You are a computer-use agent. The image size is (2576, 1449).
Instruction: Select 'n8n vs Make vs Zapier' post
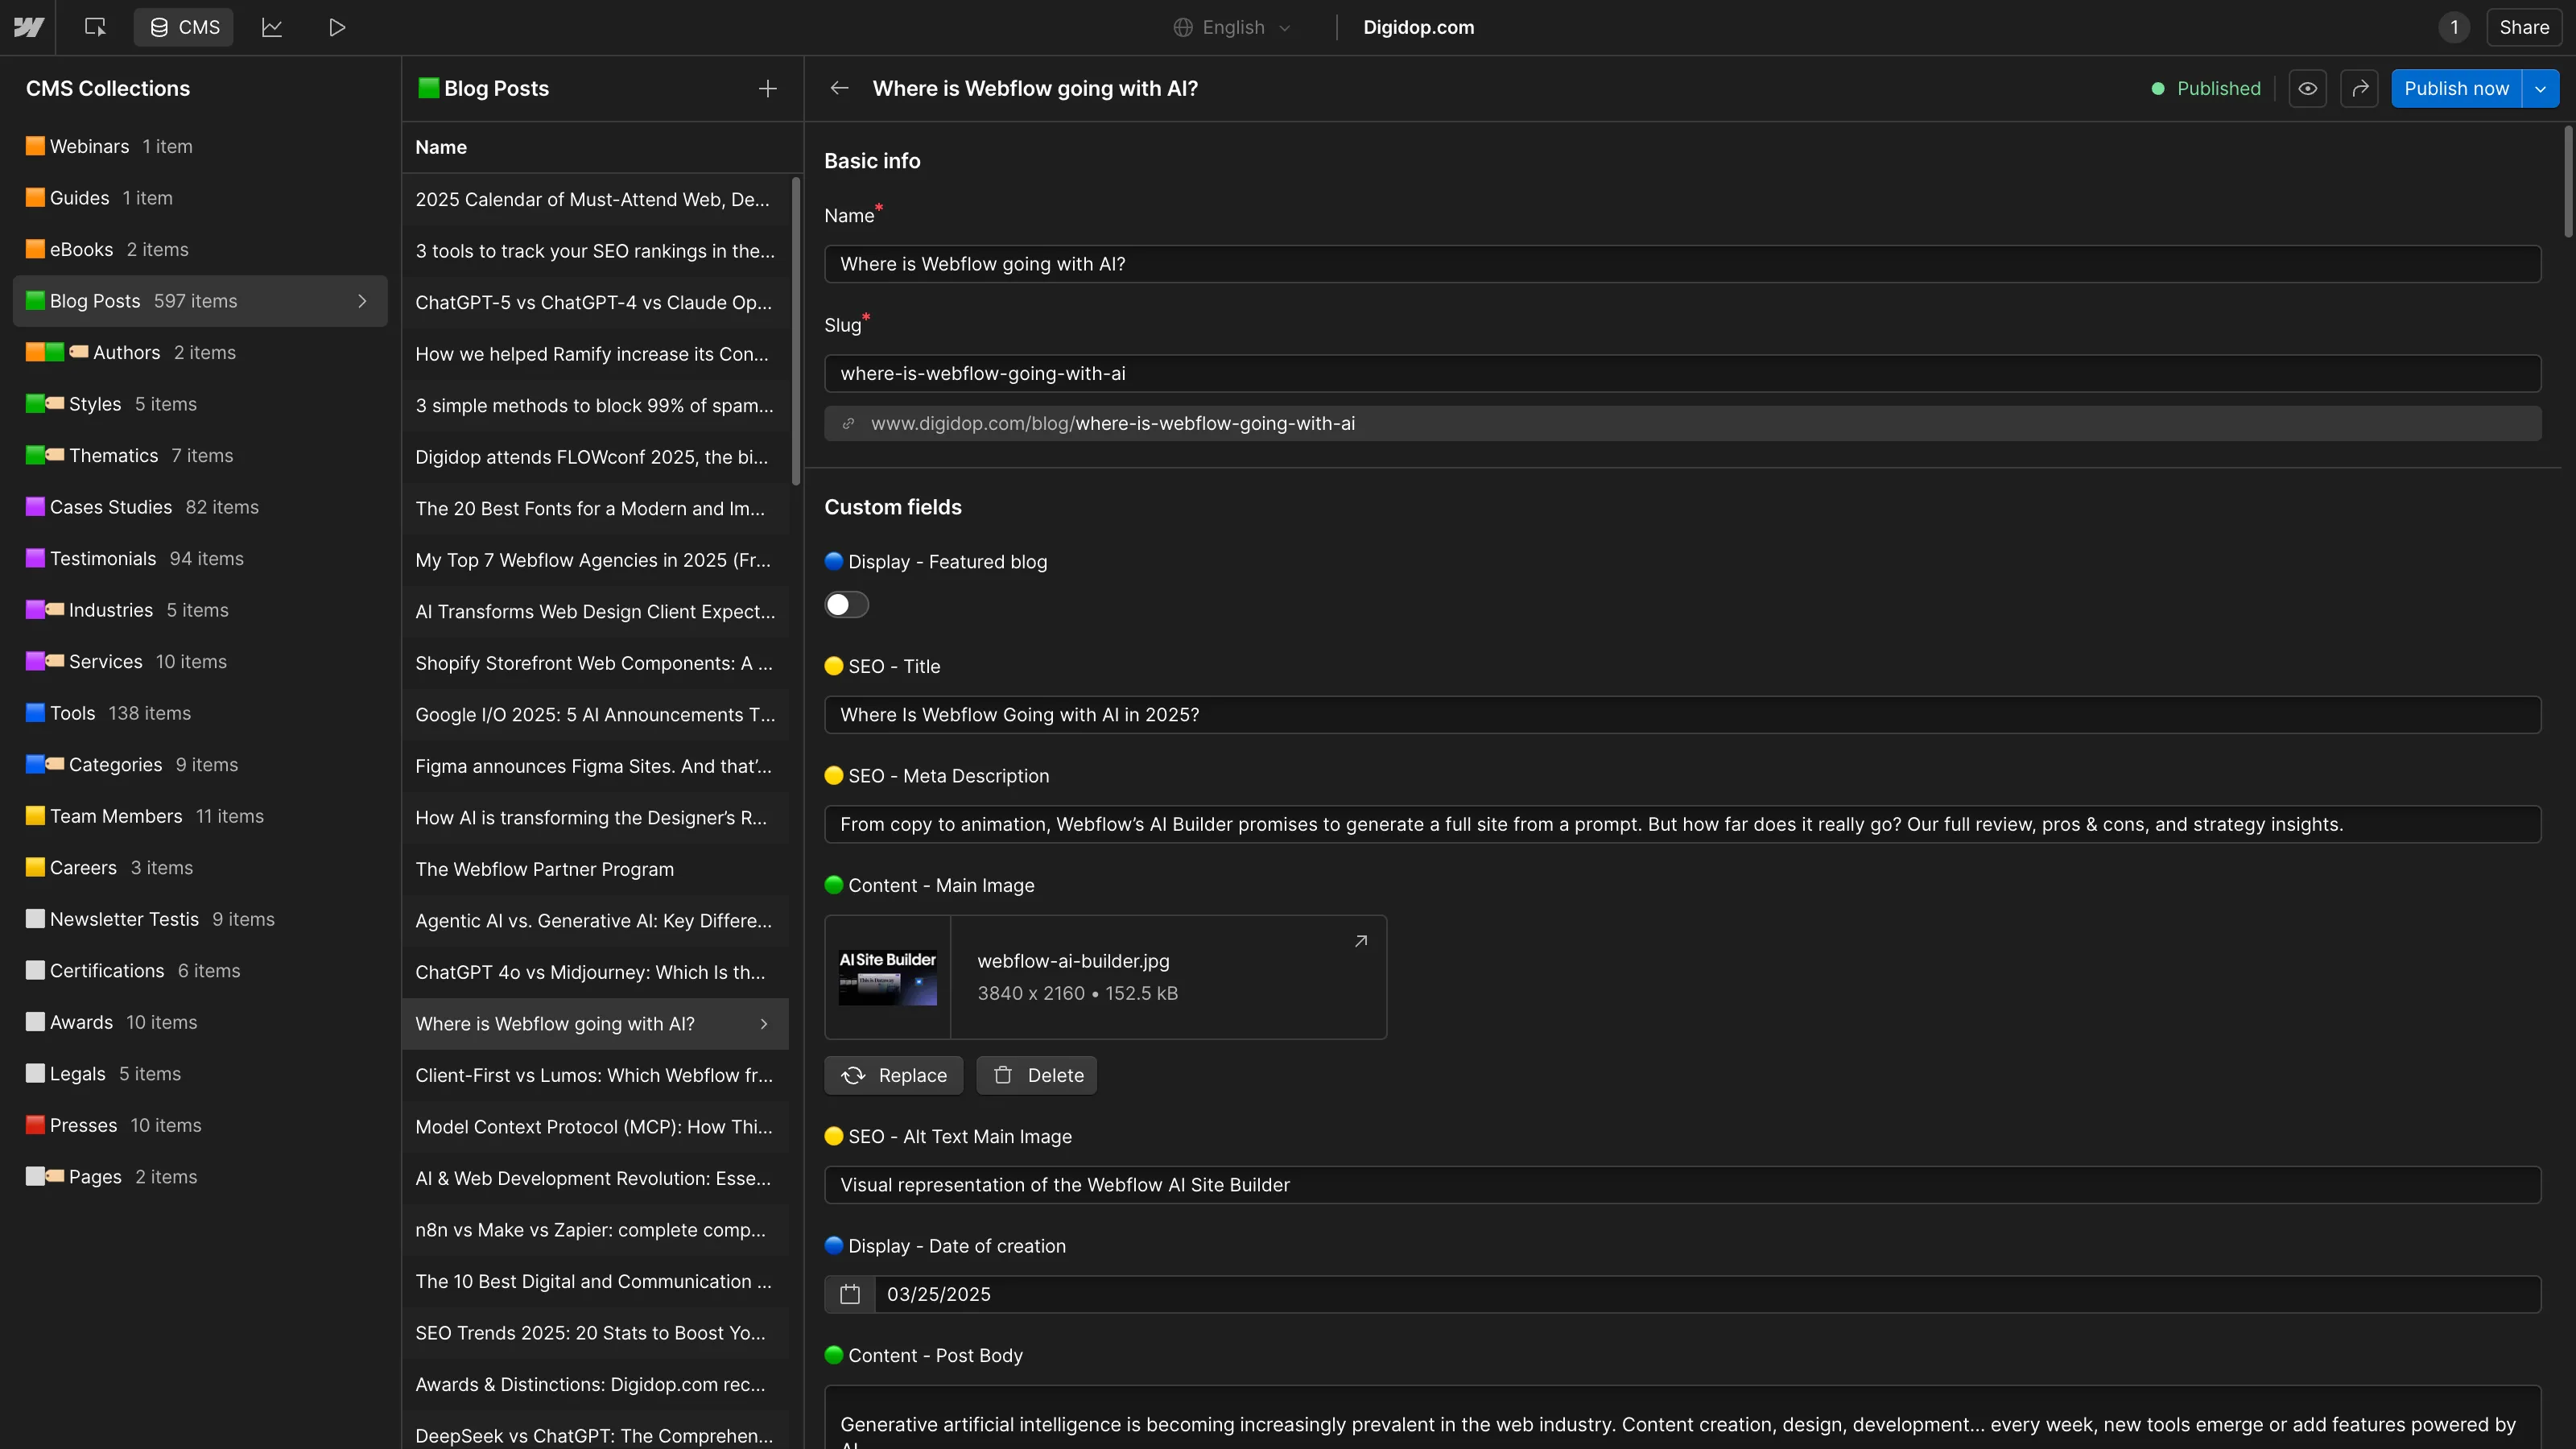(595, 1230)
